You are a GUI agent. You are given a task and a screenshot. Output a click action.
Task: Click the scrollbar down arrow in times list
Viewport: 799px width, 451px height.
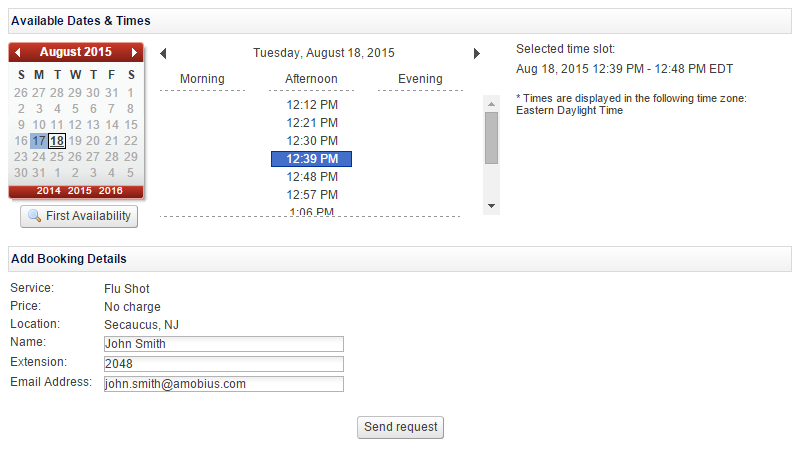tap(491, 206)
